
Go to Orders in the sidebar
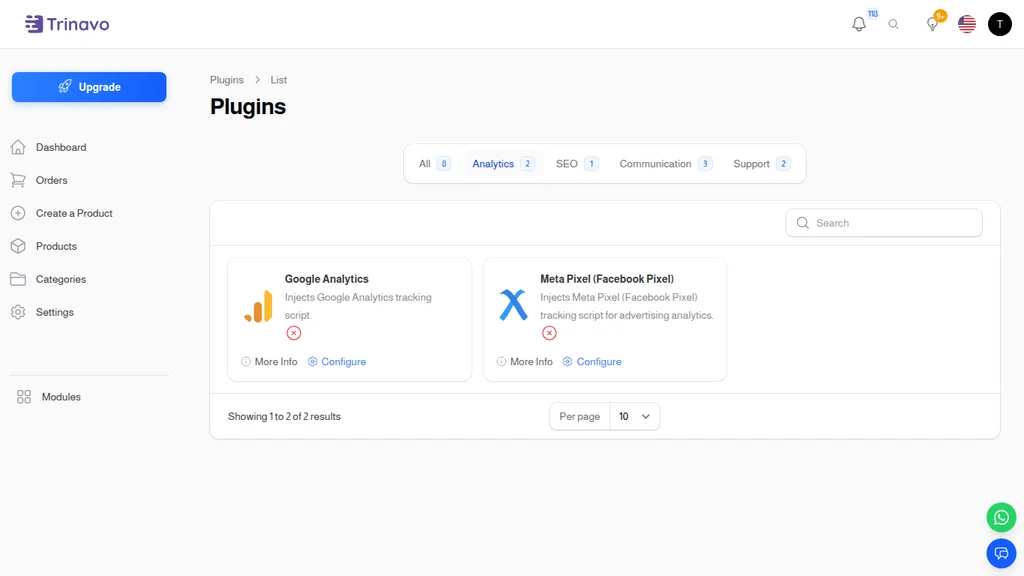(52, 180)
